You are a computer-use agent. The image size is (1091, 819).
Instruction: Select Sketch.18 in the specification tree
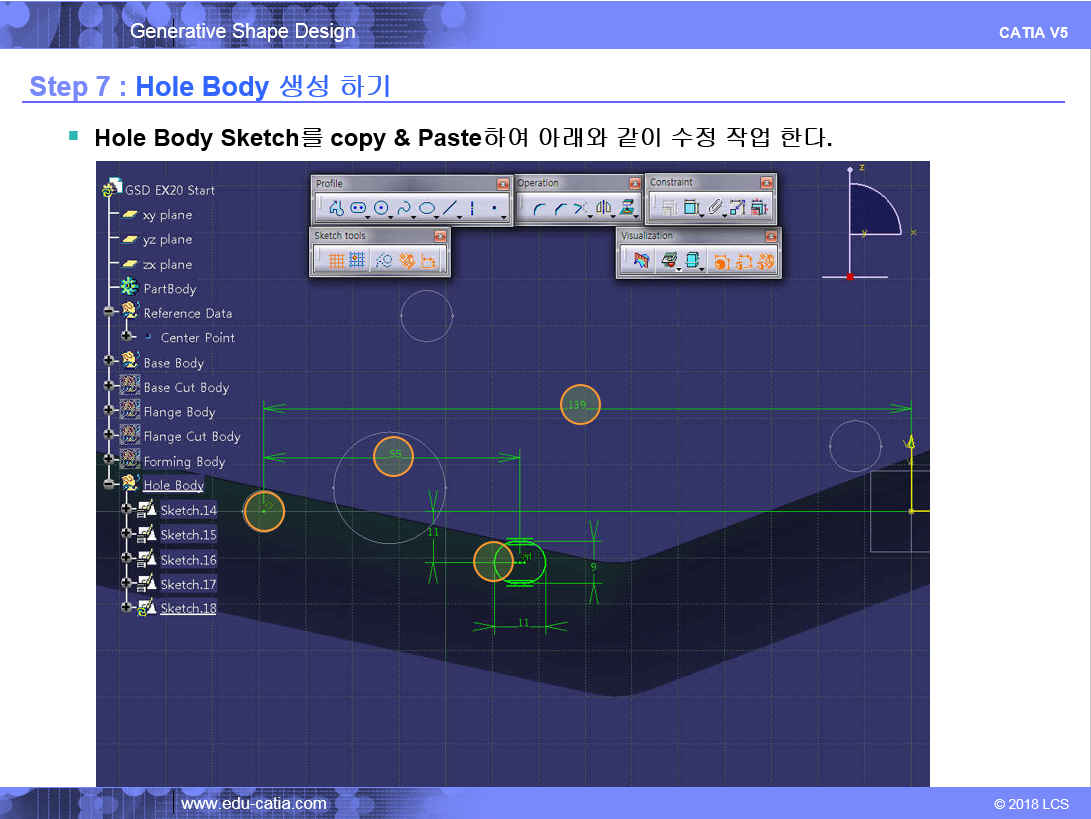coord(188,608)
